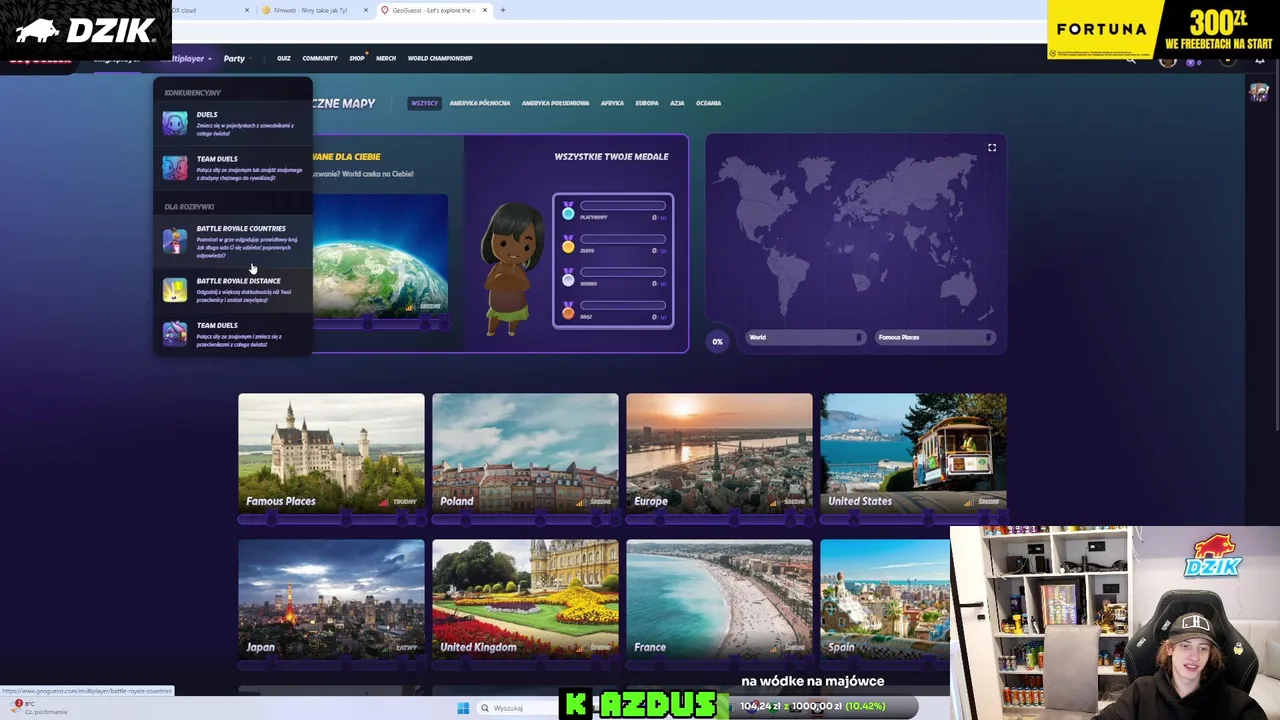Expand the world map to fullscreen
This screenshot has width=1280, height=720.
pos(992,148)
